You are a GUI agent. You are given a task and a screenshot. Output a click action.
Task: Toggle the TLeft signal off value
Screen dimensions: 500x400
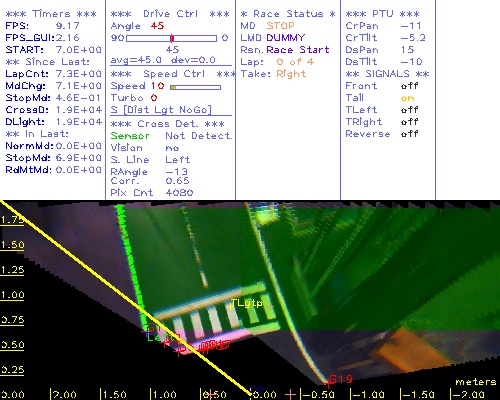[409, 110]
